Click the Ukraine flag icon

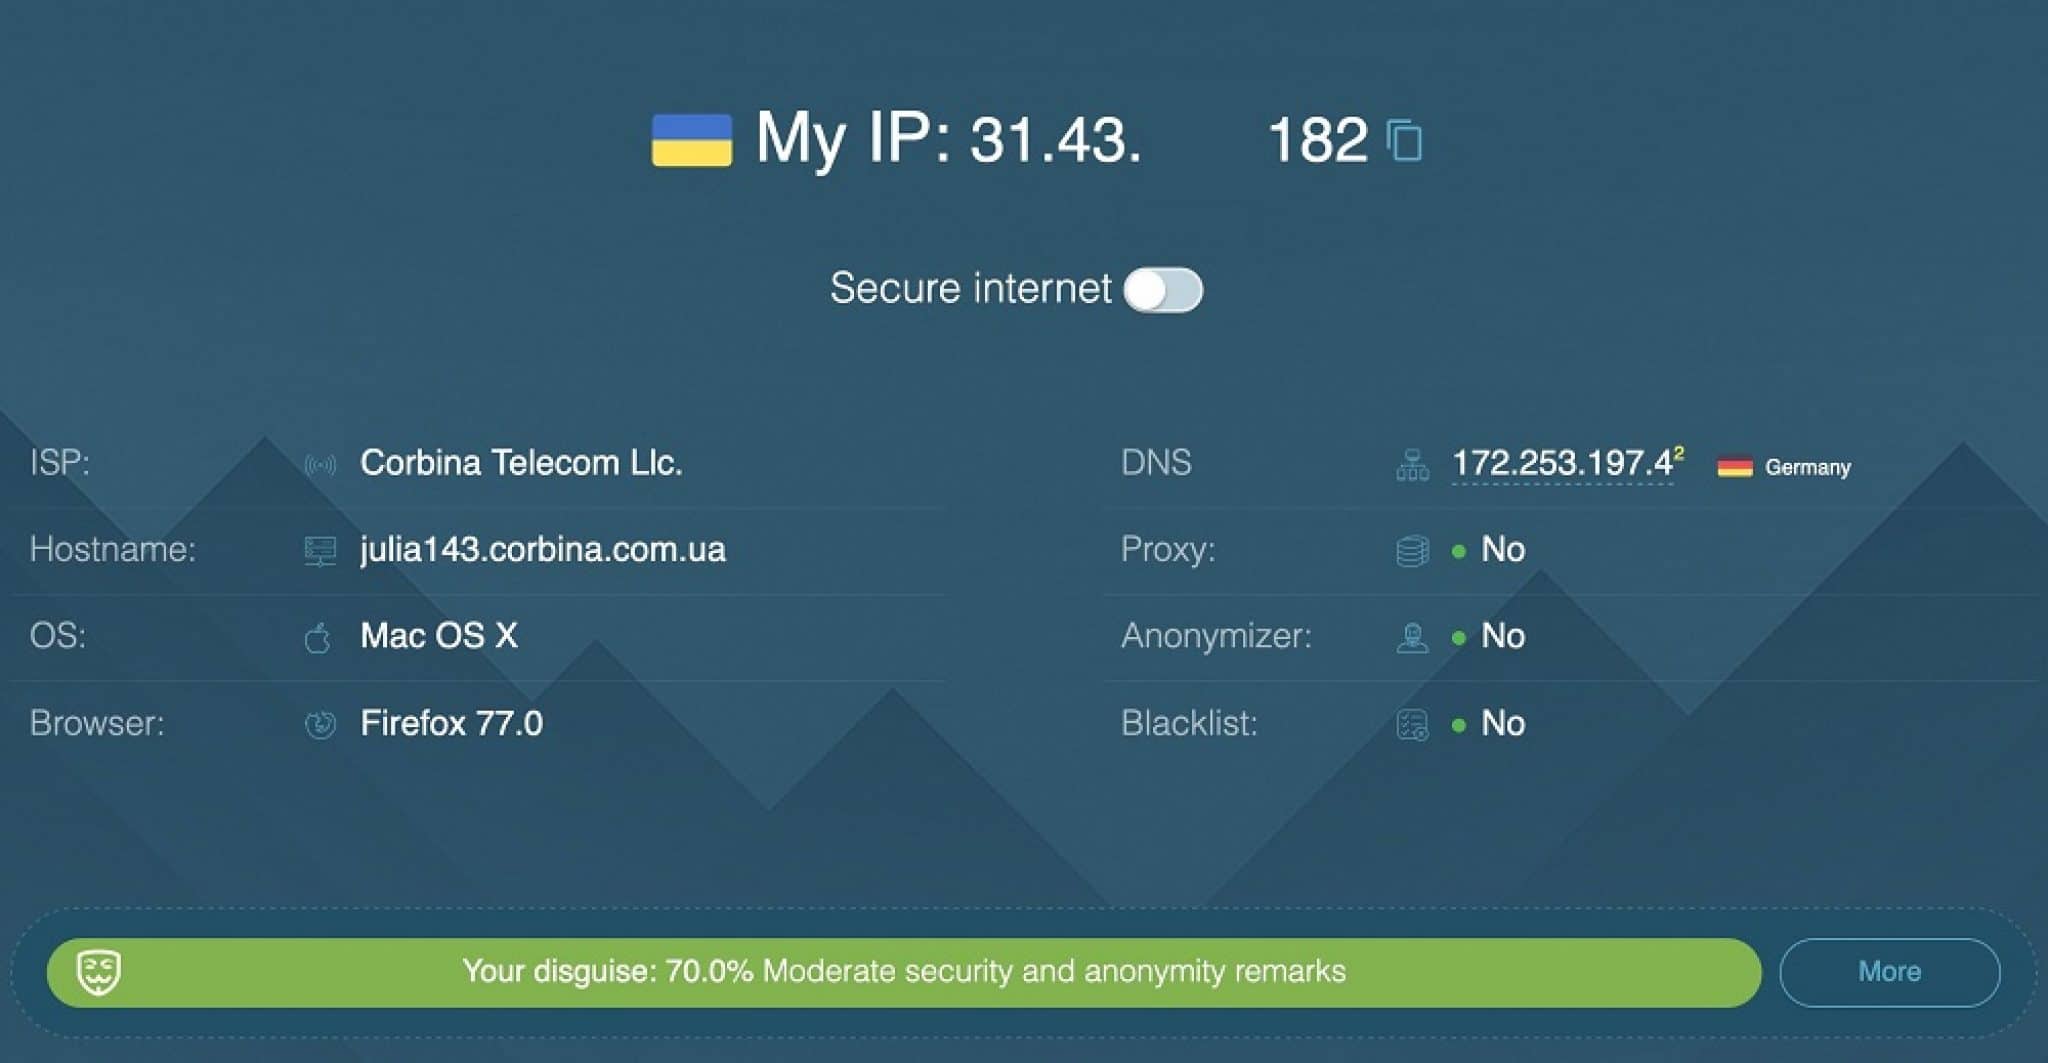[692, 140]
